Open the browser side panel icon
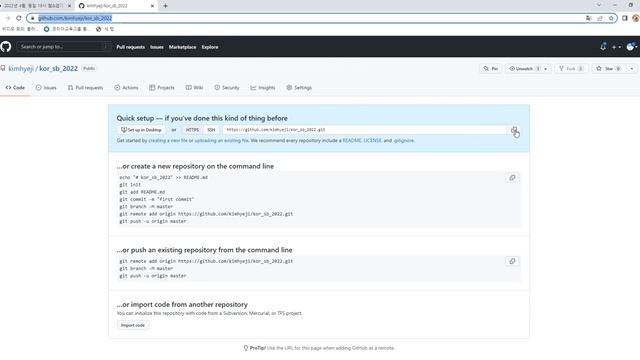 [x=624, y=18]
